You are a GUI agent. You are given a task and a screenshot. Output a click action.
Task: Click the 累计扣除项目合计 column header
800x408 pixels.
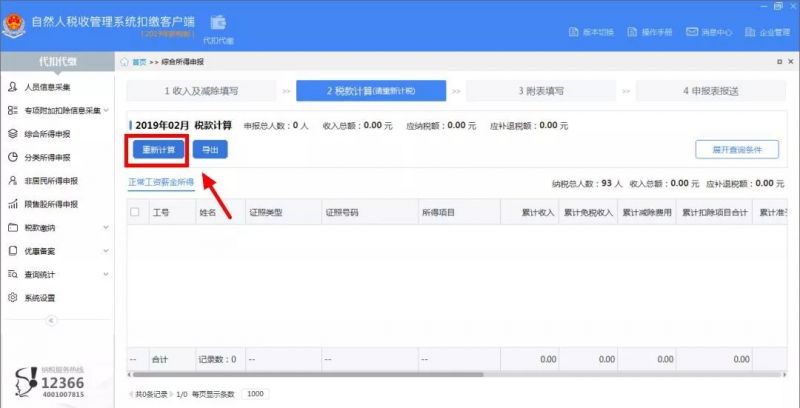[x=714, y=212]
